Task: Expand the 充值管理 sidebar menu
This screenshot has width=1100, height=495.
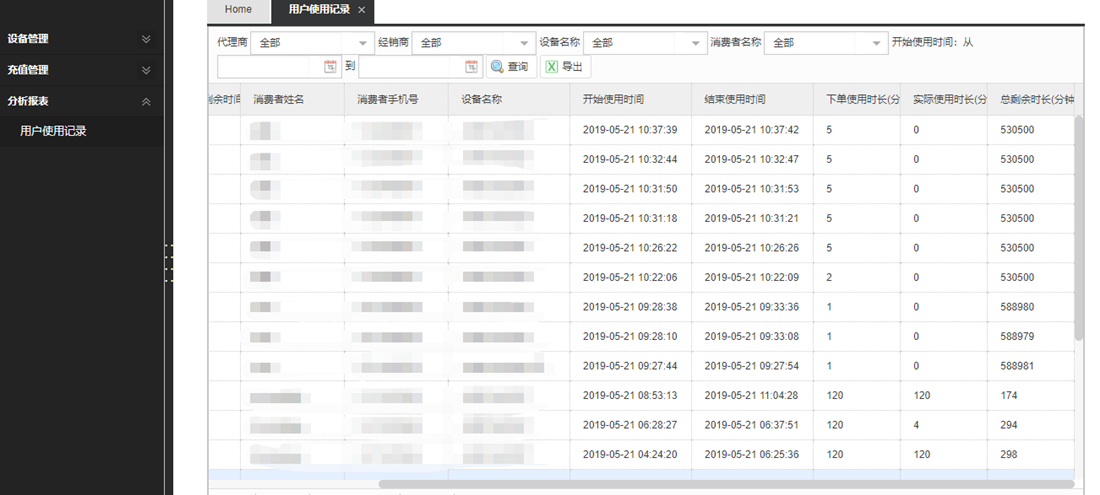Action: (x=146, y=70)
